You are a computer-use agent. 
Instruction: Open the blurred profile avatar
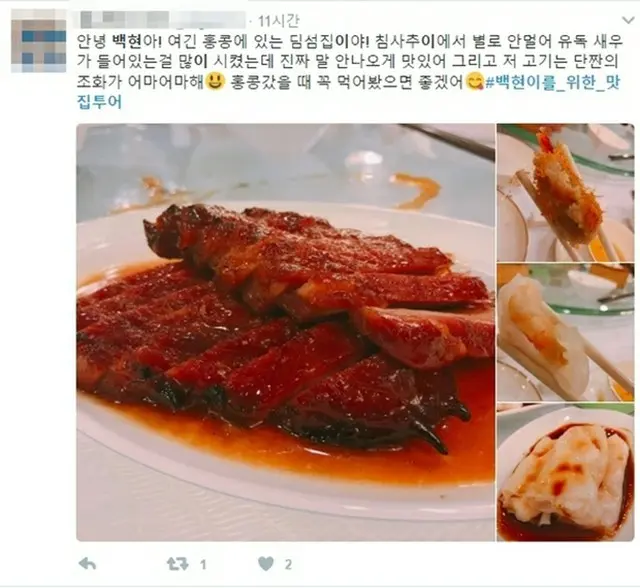pos(39,41)
